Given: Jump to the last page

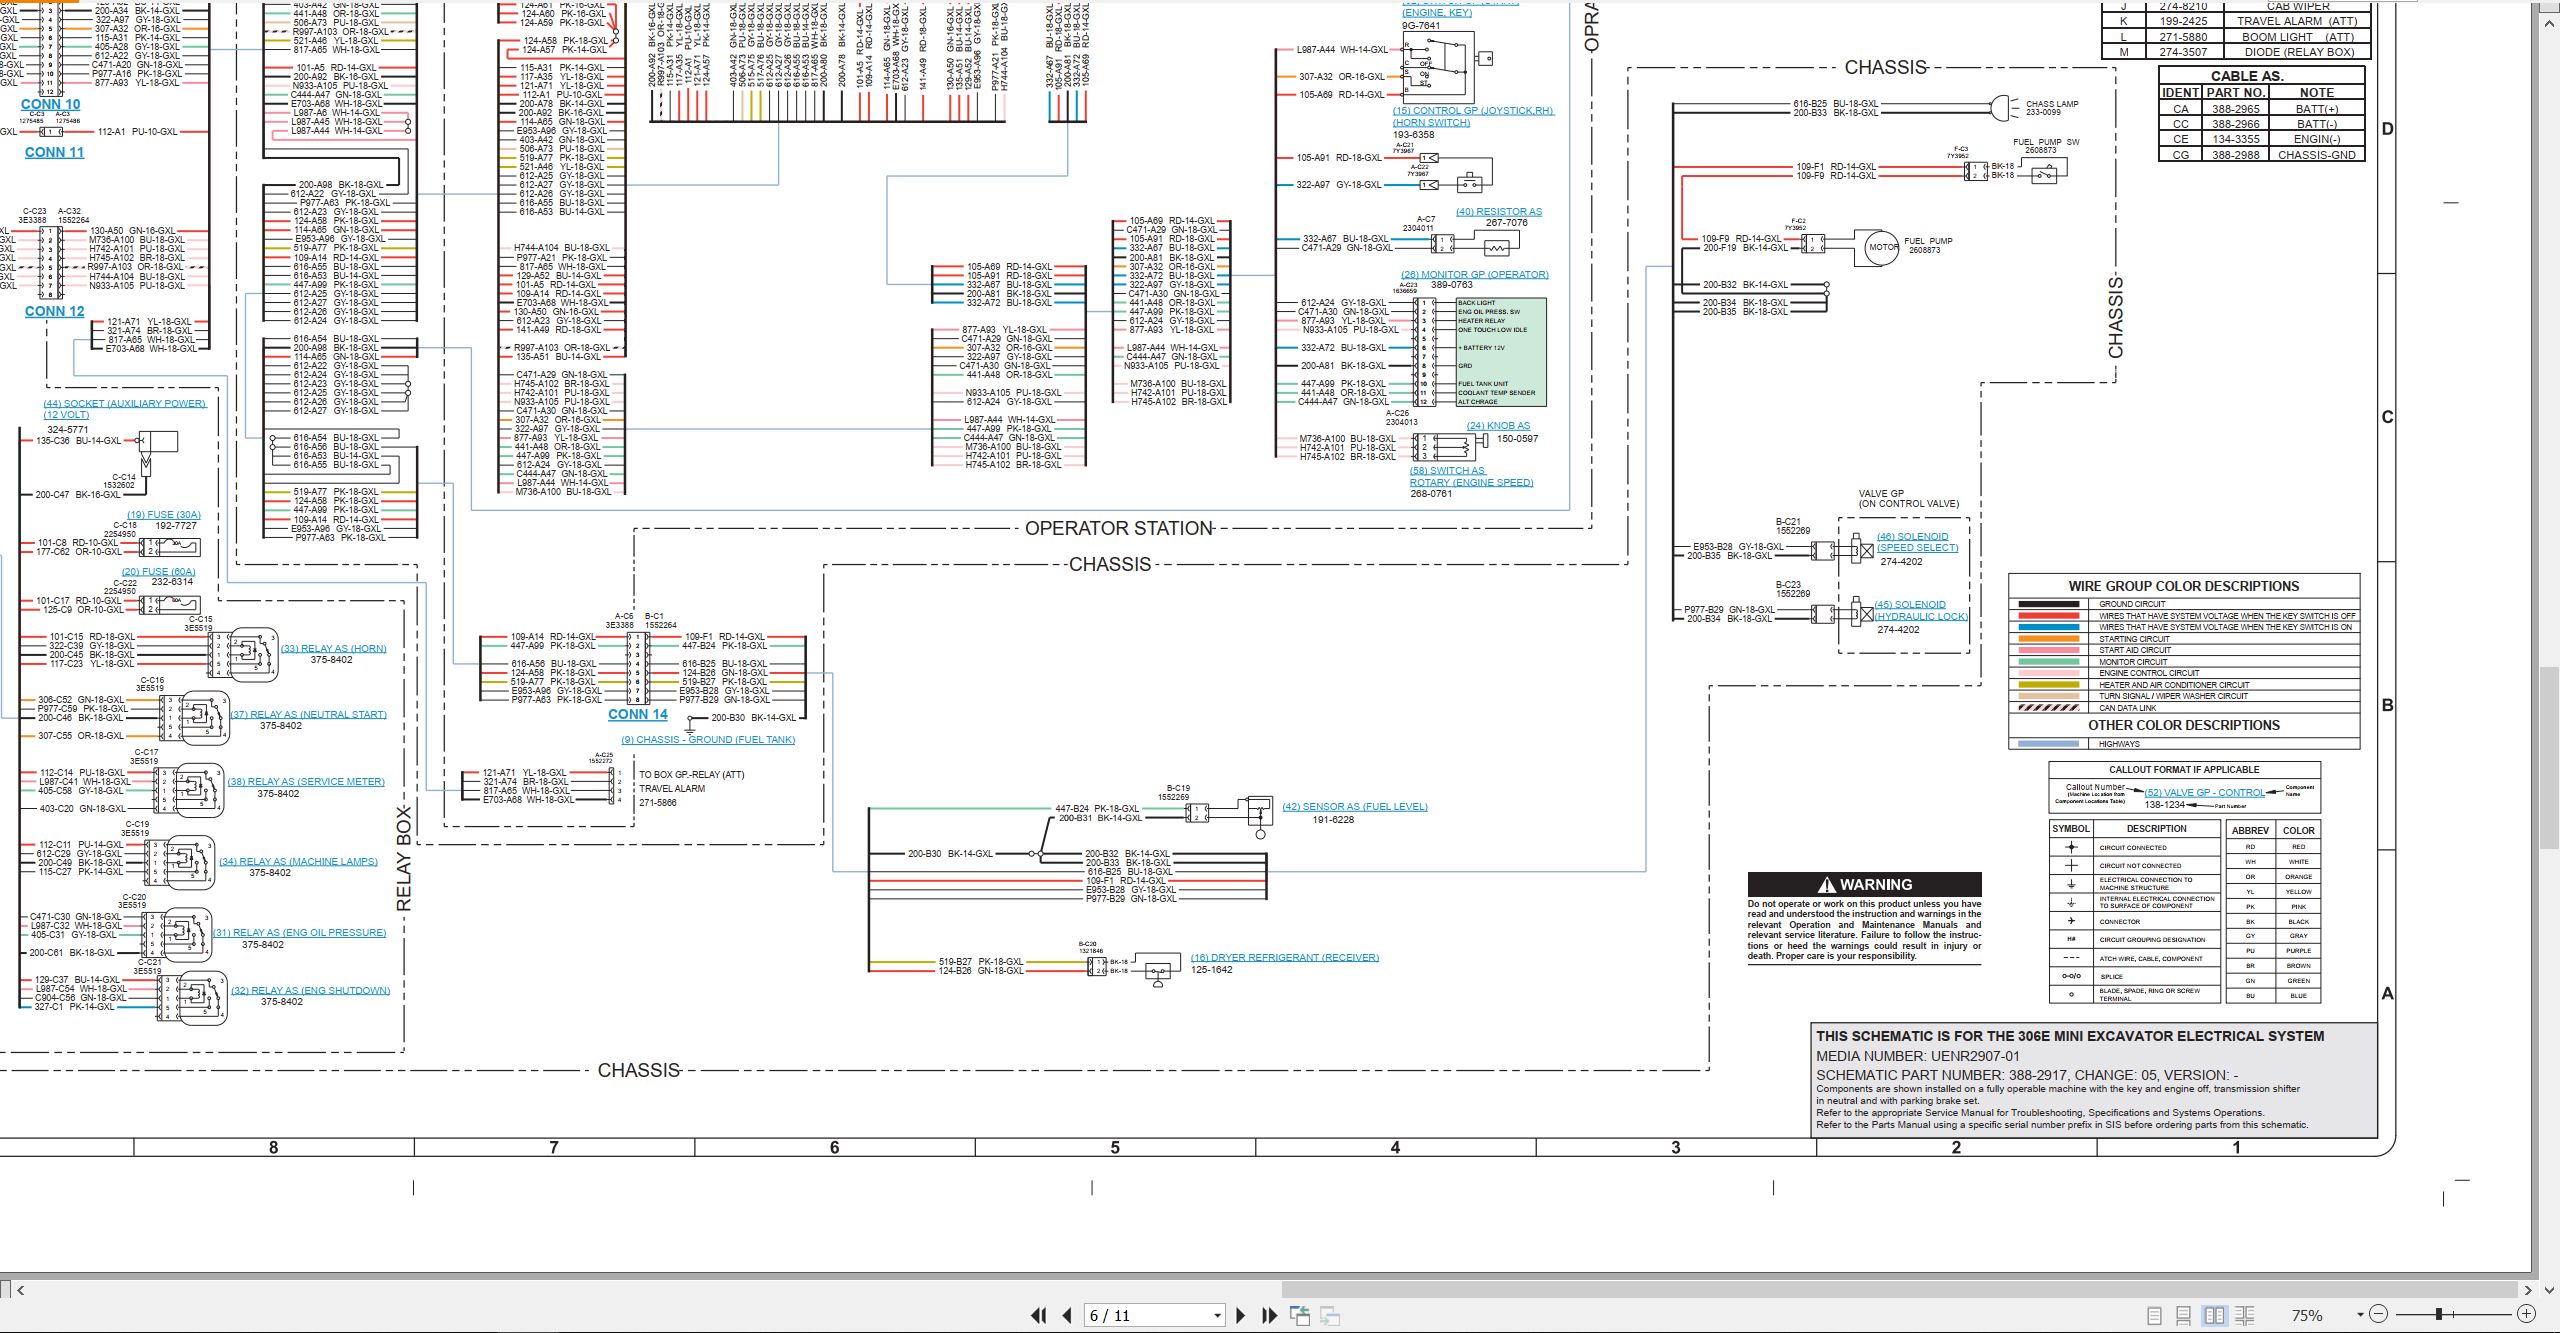Looking at the screenshot, I should 1270,1316.
